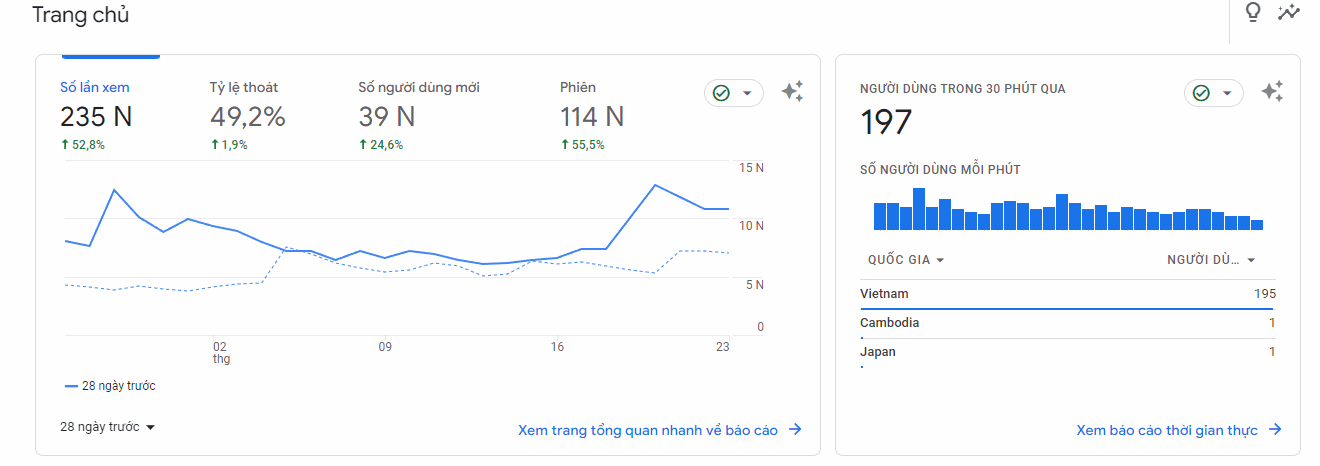Viewport: 1320px width, 466px height.
Task: Click sparkle icon in realtime card
Action: 1272,92
